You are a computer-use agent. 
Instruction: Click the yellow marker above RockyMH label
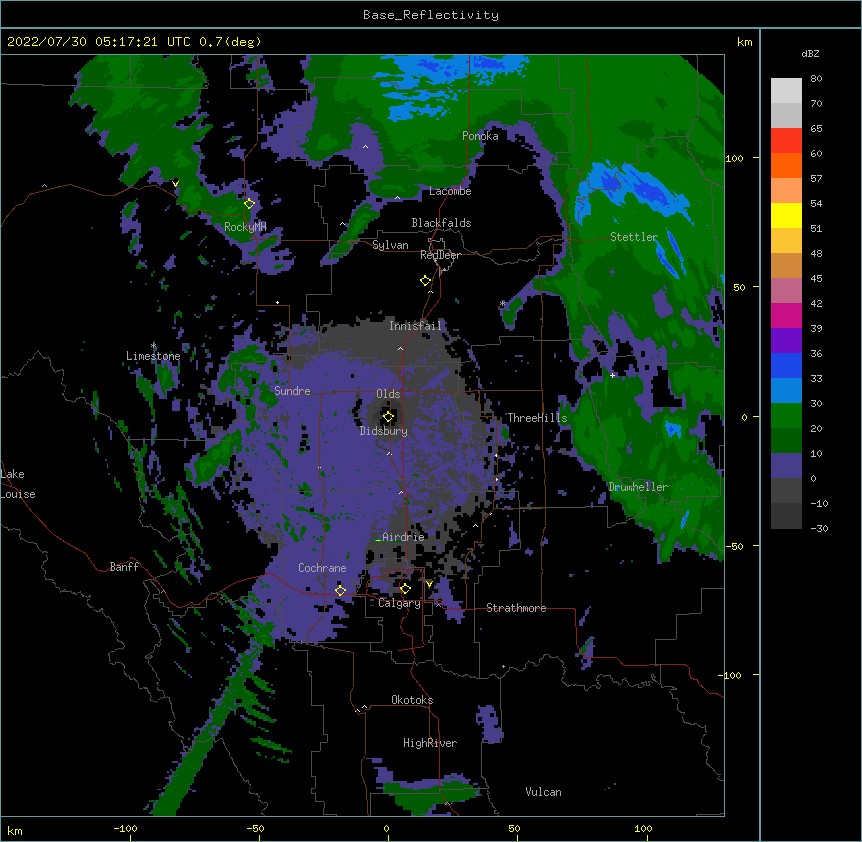(249, 203)
